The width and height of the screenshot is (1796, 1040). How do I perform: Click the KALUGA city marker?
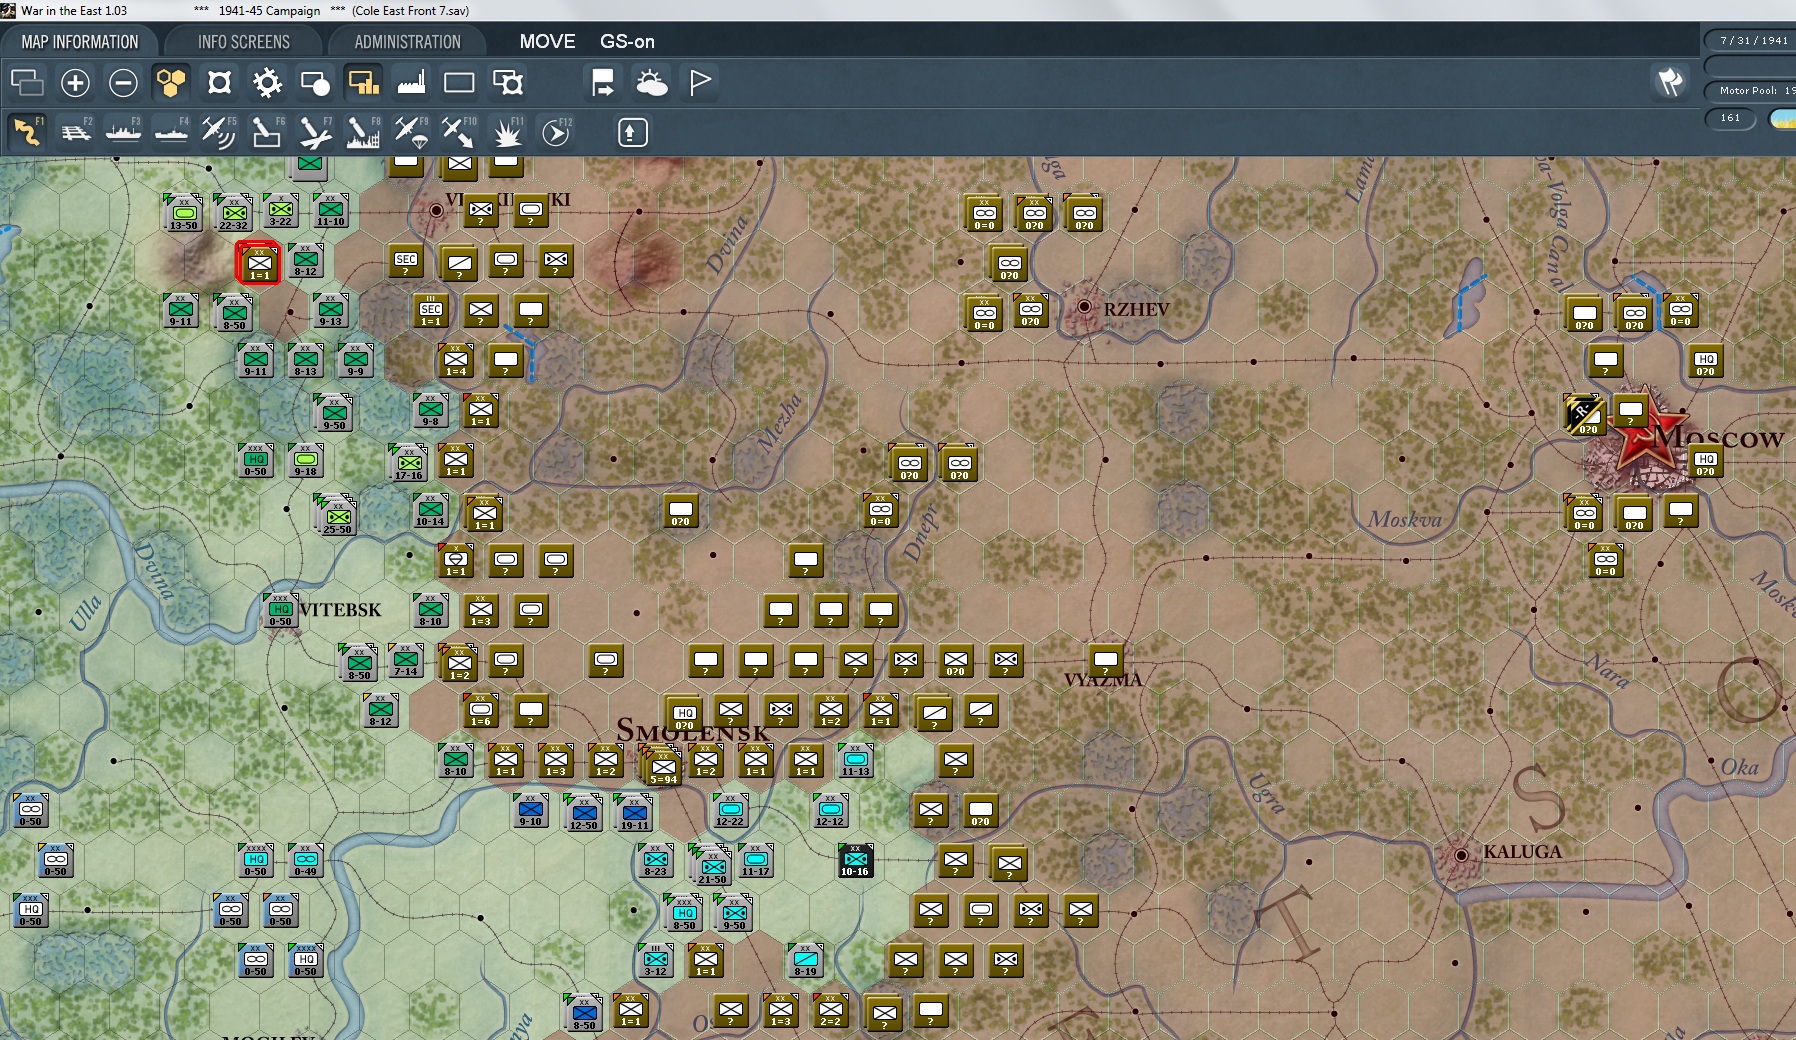click(1461, 855)
